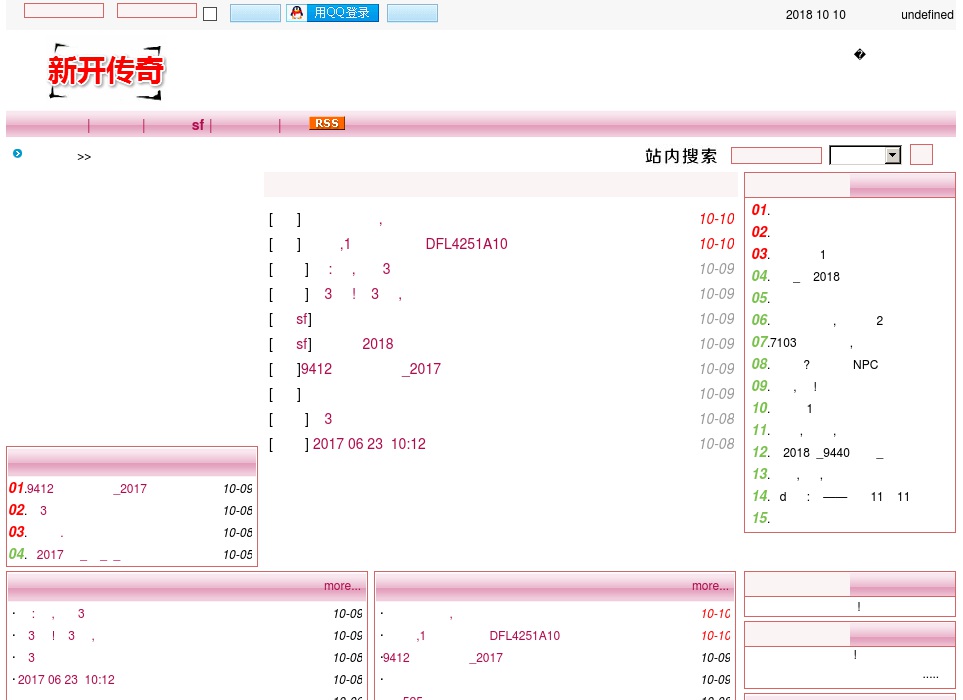Open the "]9412 ... _2017" article link
This screenshot has height=700, width=963.
[370, 369]
